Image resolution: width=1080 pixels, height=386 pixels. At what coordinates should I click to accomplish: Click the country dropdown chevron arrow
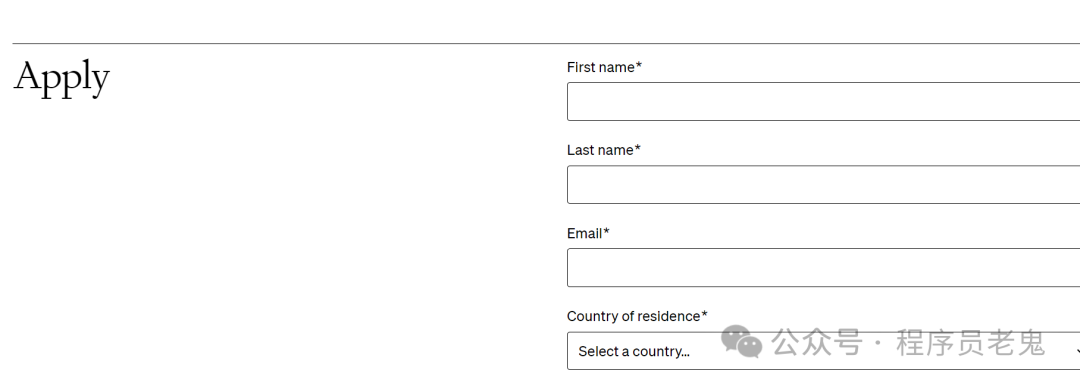point(1077,352)
